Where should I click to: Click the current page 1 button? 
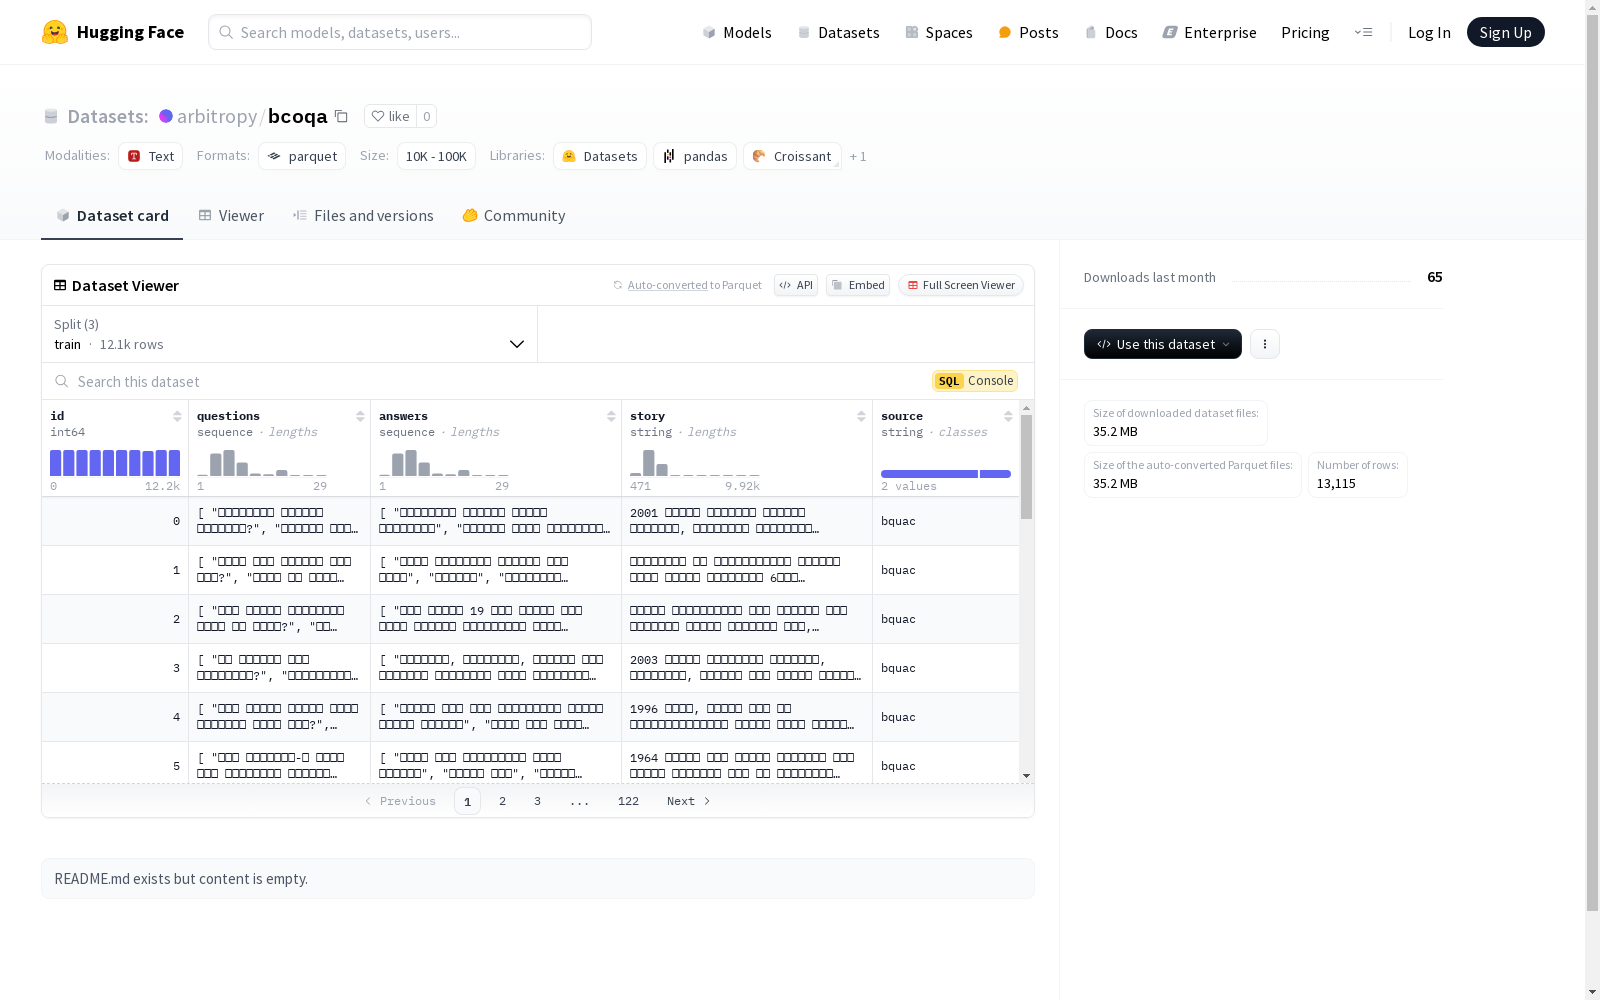[x=467, y=801]
